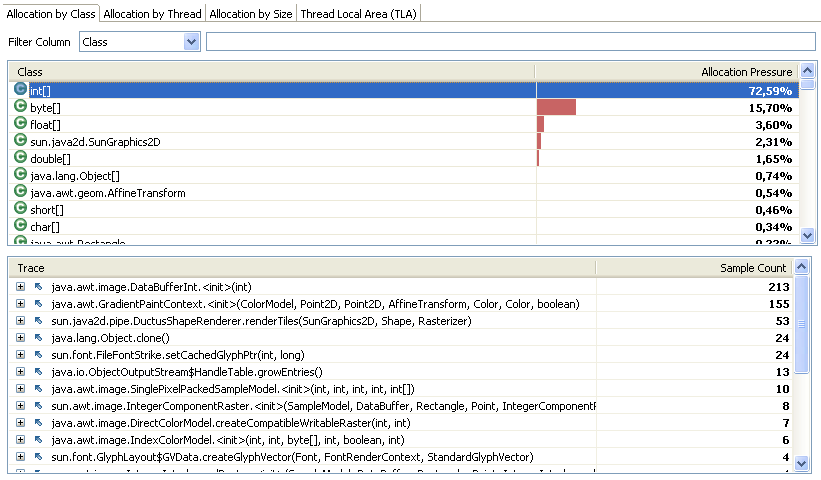Select the byte[] class row text

(x=46, y=108)
